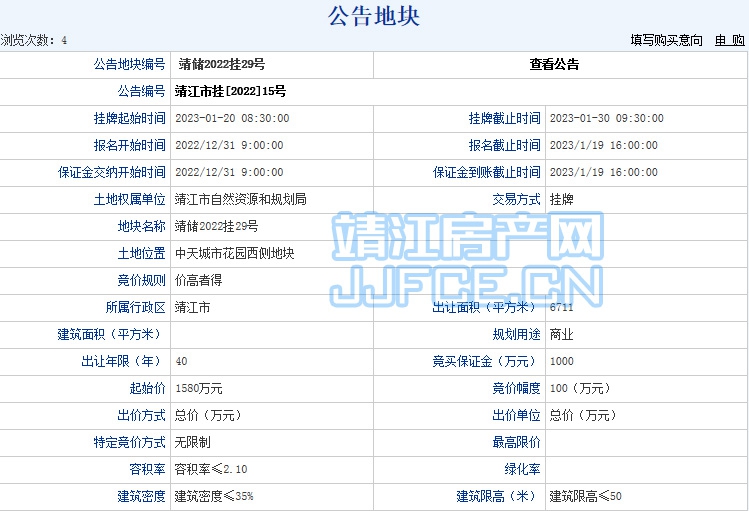Viewport: 749px width, 511px height.
Task: Click the 绿化率 label
Action: click(523, 469)
